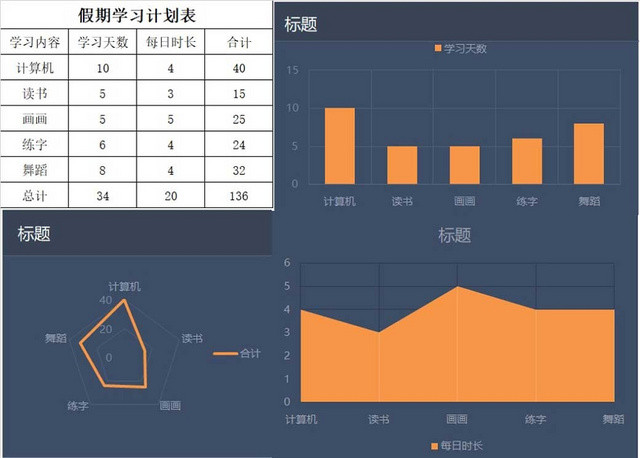Click the 舞蹈 label on radar chart

(x=56, y=338)
